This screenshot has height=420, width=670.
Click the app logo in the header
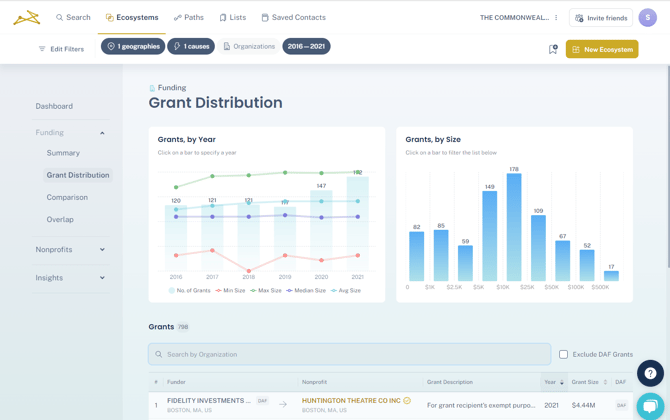27,17
